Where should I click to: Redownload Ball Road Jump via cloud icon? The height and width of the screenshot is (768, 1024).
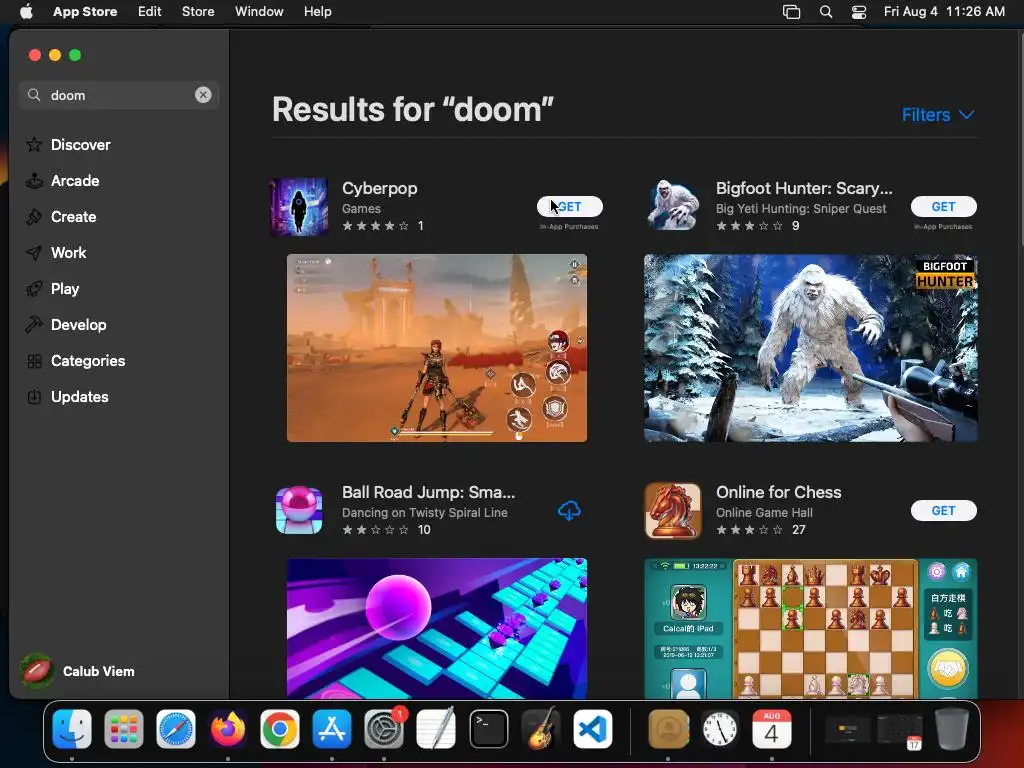(569, 511)
